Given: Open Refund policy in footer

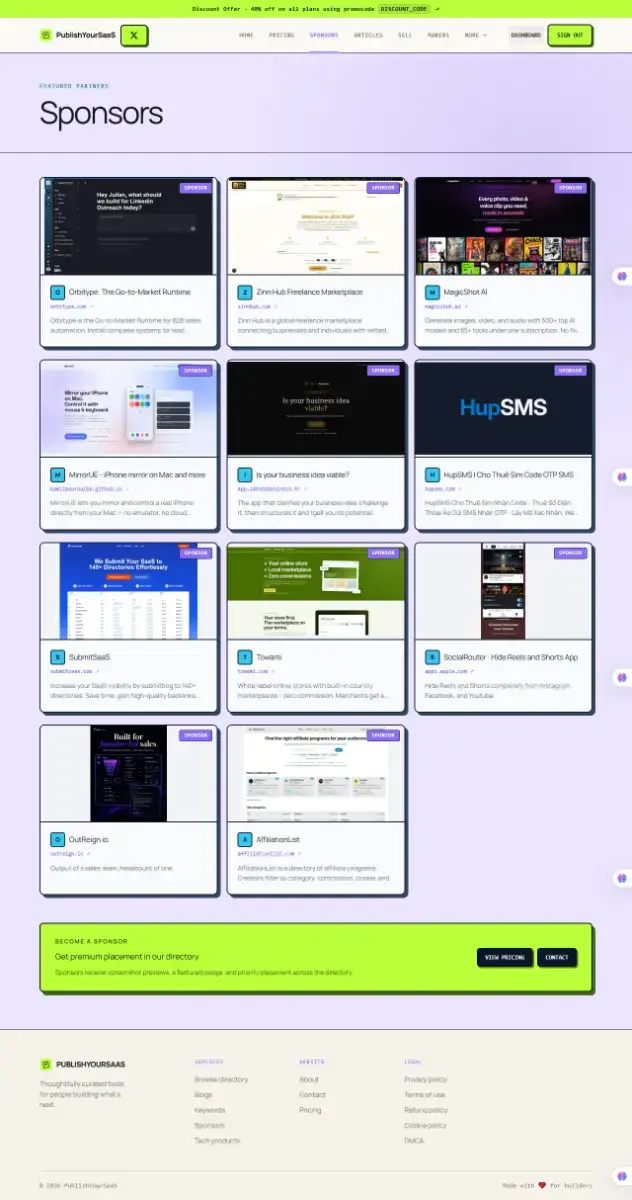Looking at the screenshot, I should pos(426,1110).
